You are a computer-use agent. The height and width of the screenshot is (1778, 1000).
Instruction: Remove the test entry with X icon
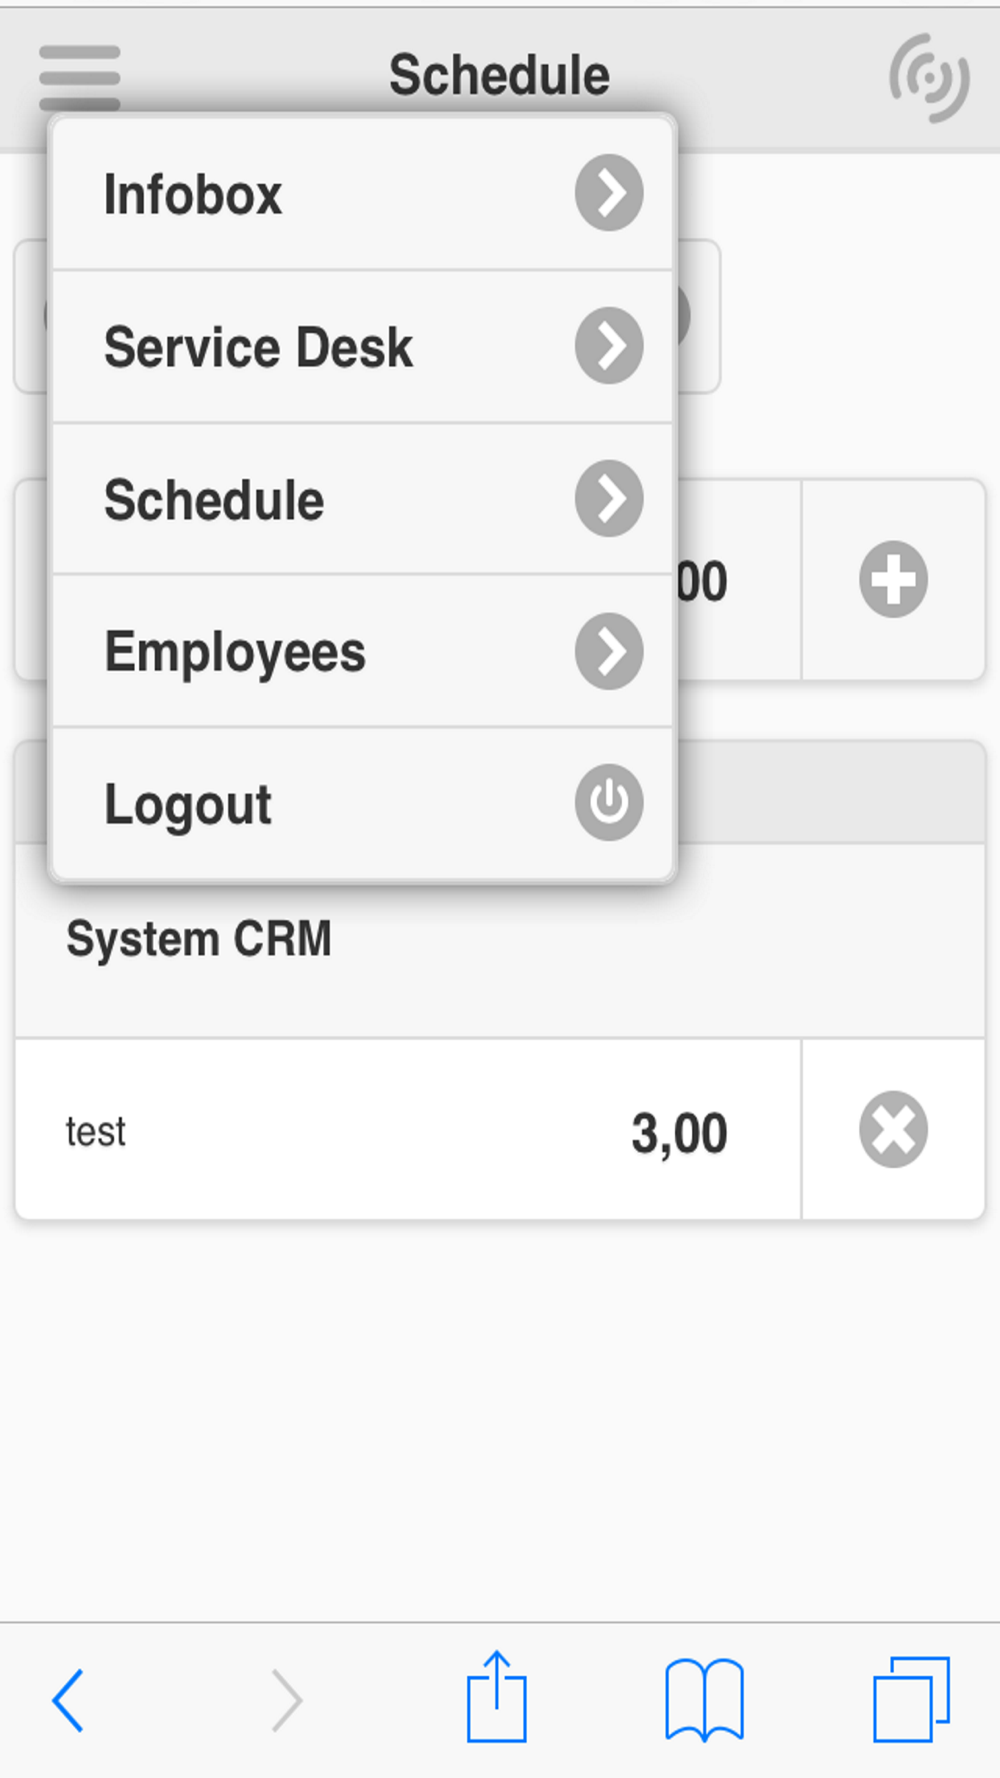click(x=893, y=1129)
